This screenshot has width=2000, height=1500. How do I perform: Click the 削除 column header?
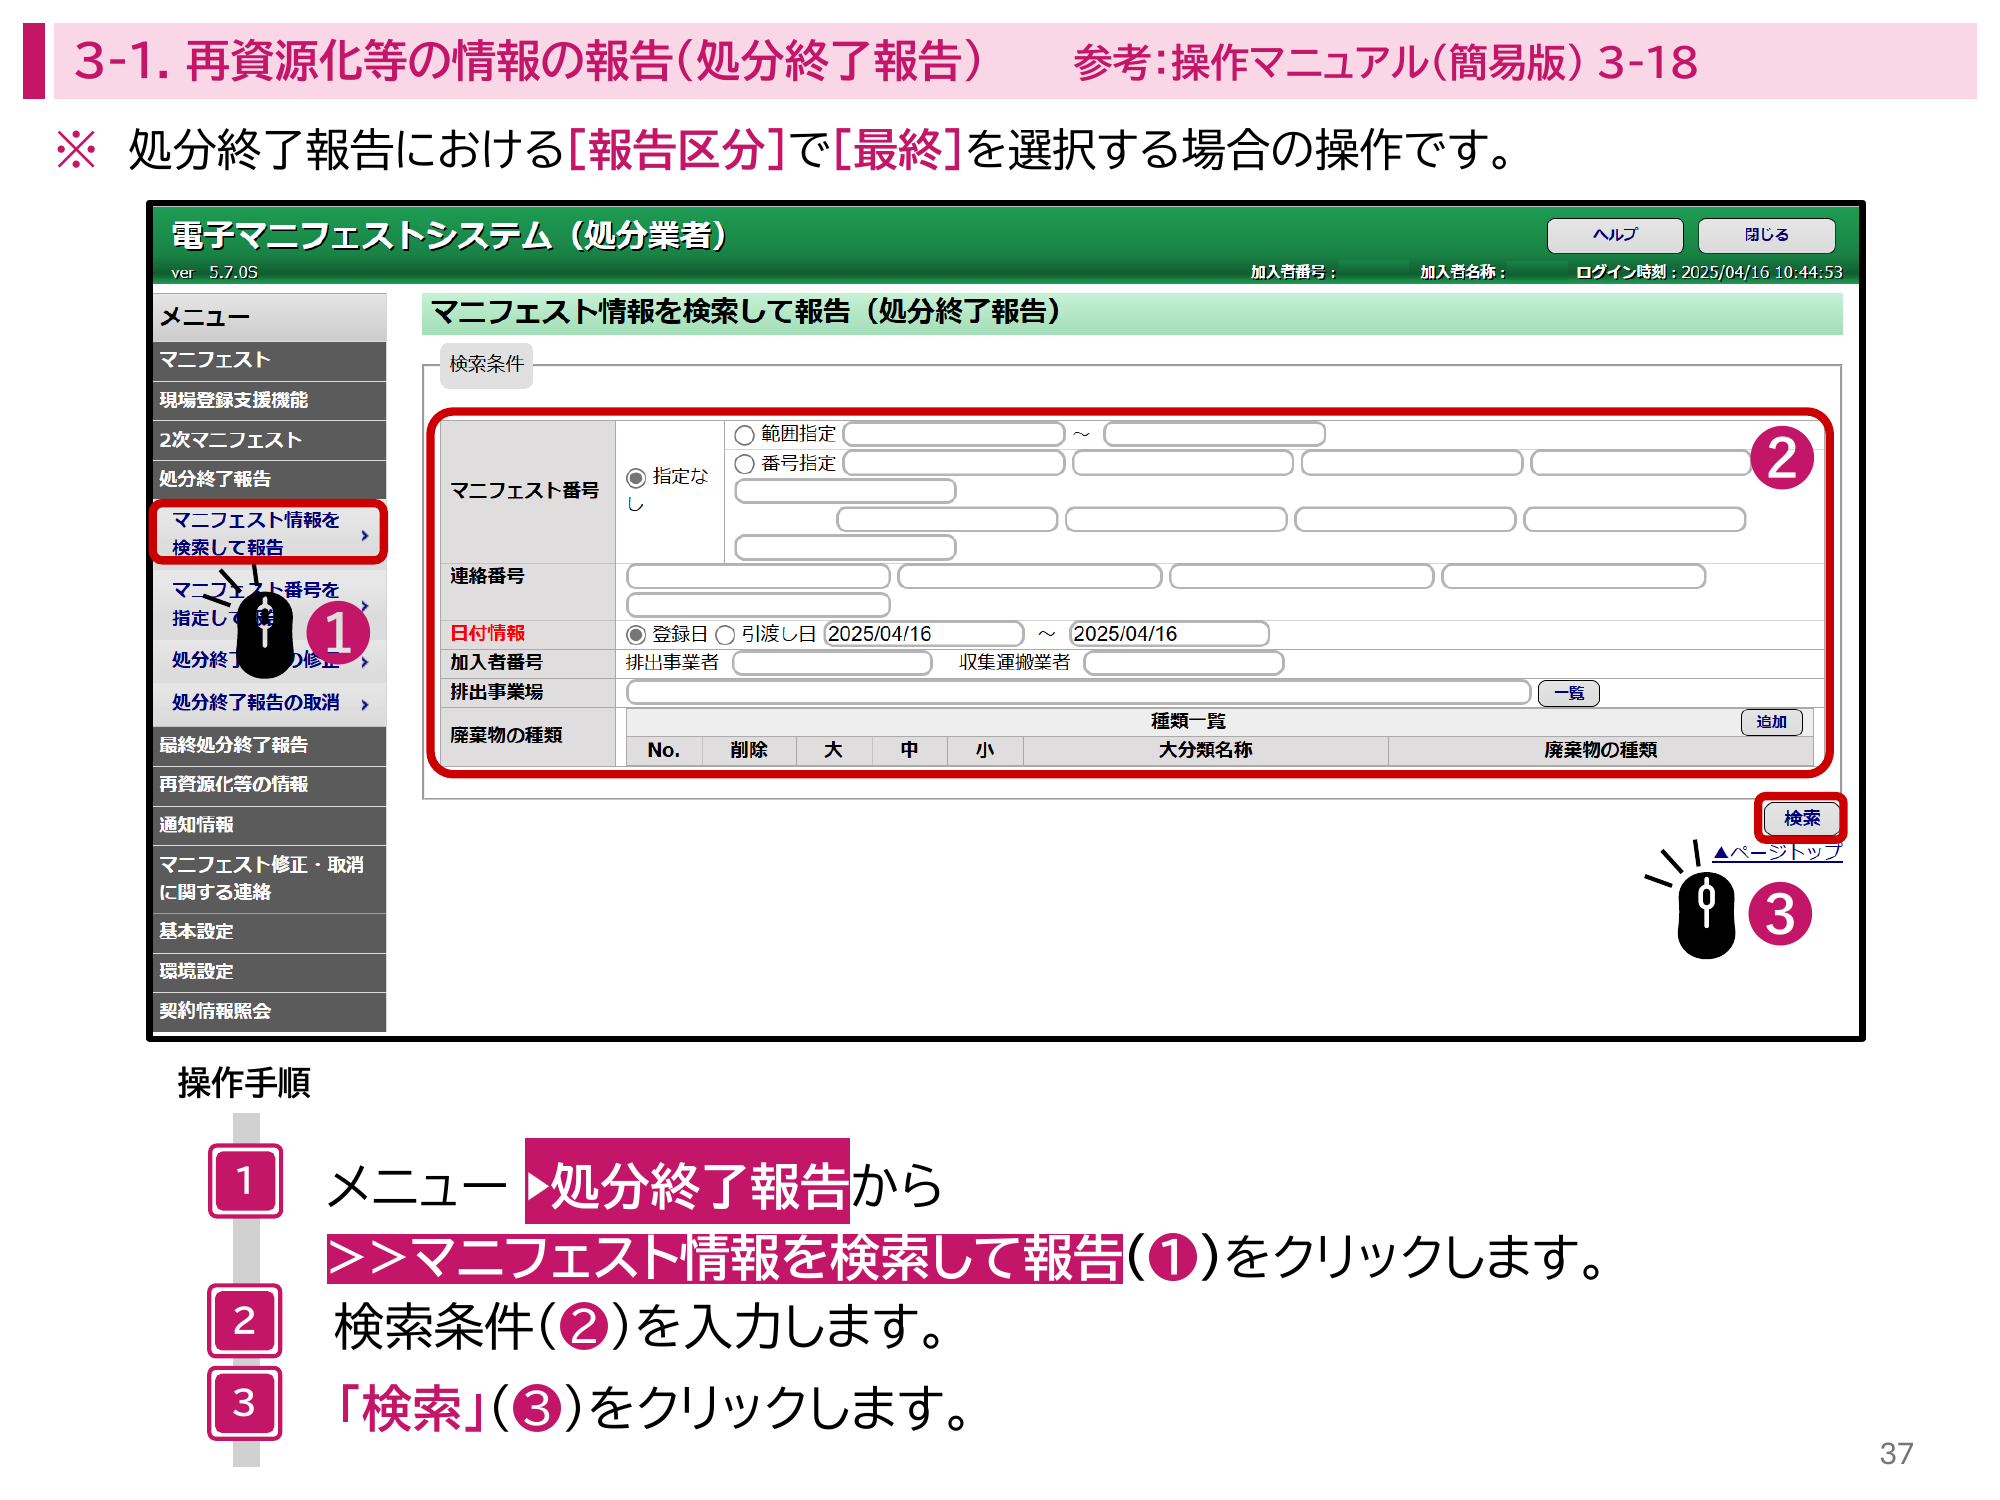point(748,750)
